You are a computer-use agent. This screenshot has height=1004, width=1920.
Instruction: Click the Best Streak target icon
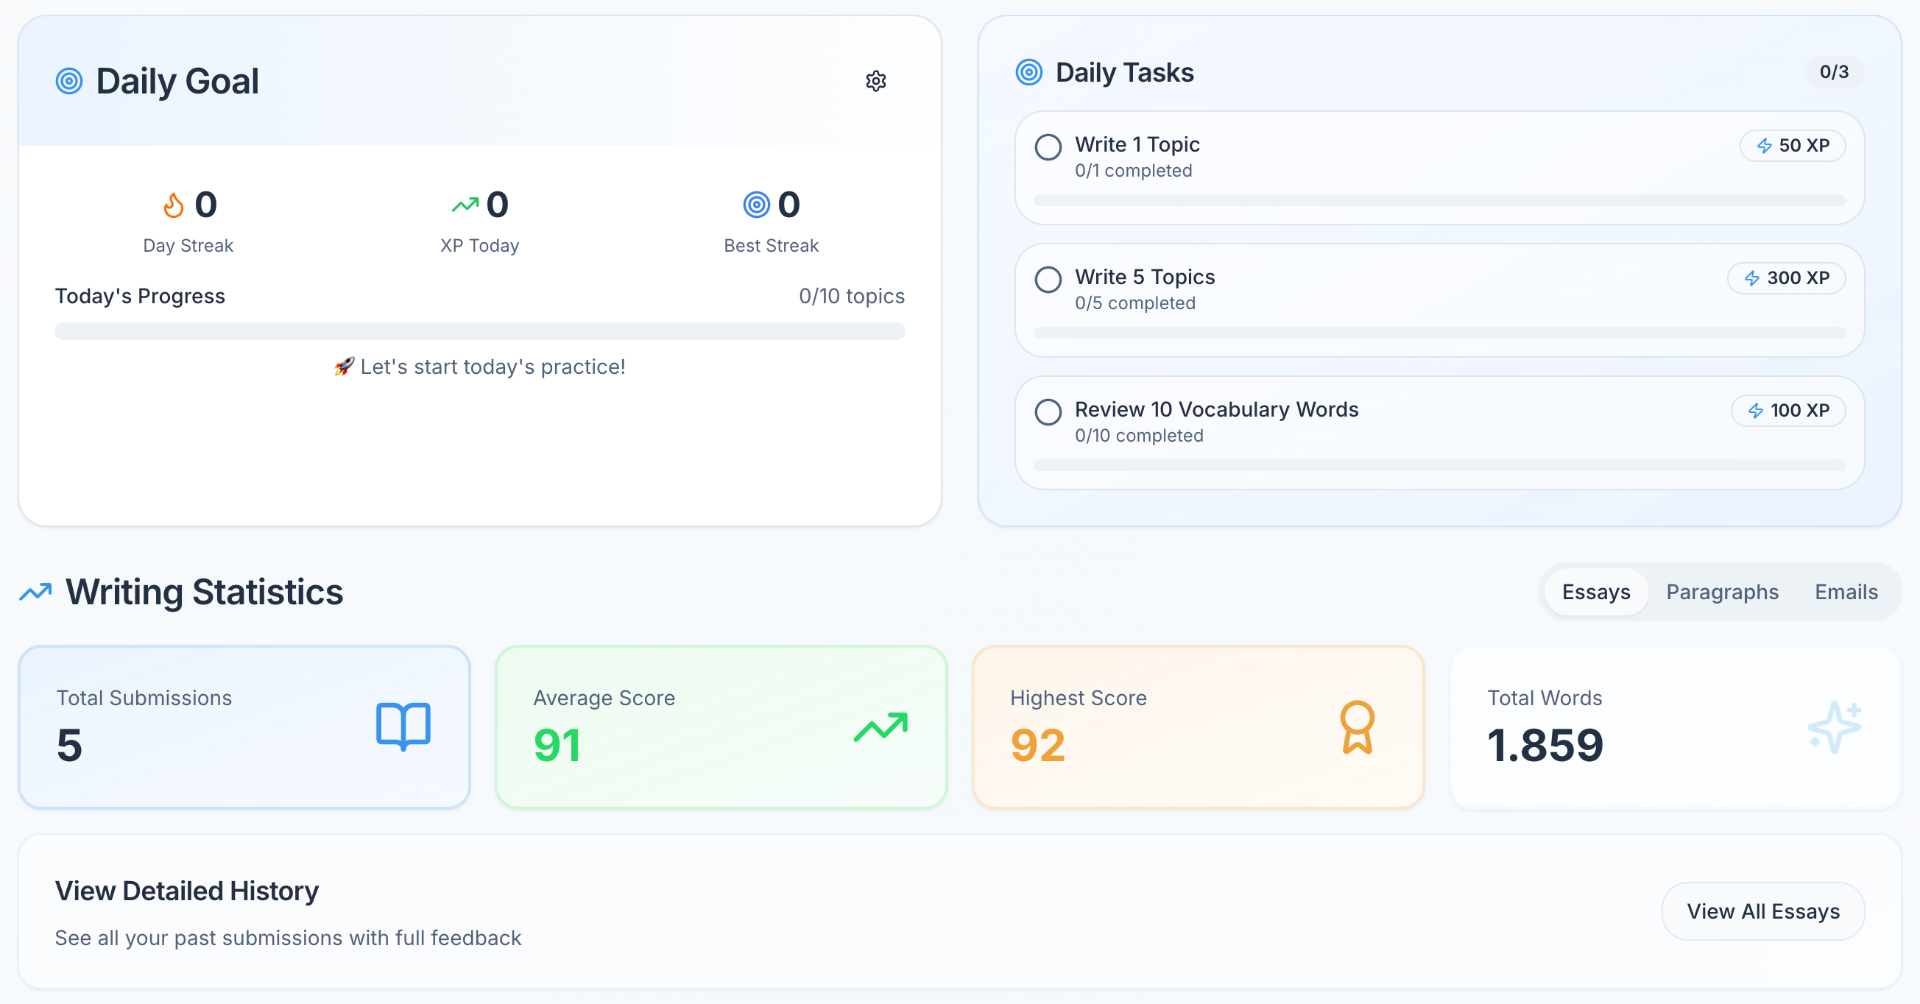tap(757, 205)
